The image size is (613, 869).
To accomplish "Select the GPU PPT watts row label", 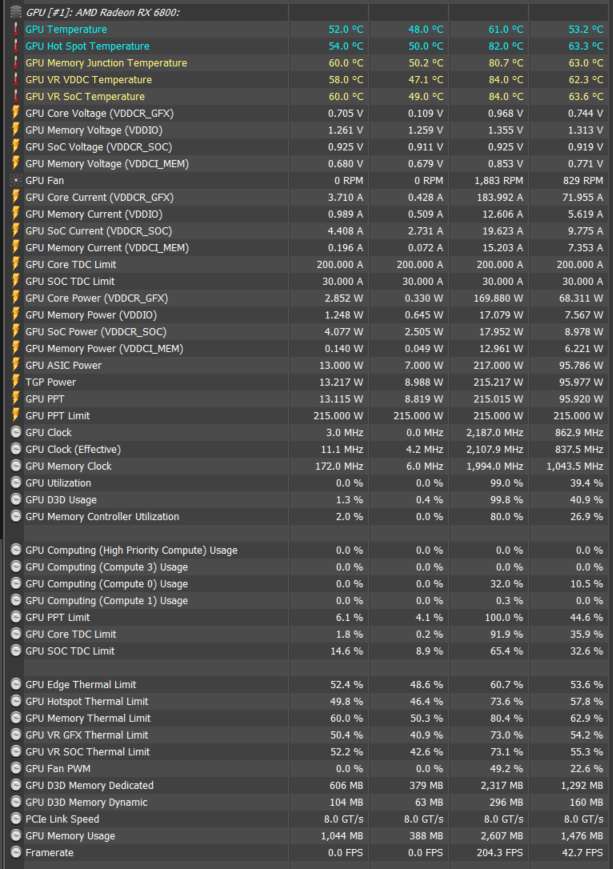I will (x=44, y=399).
